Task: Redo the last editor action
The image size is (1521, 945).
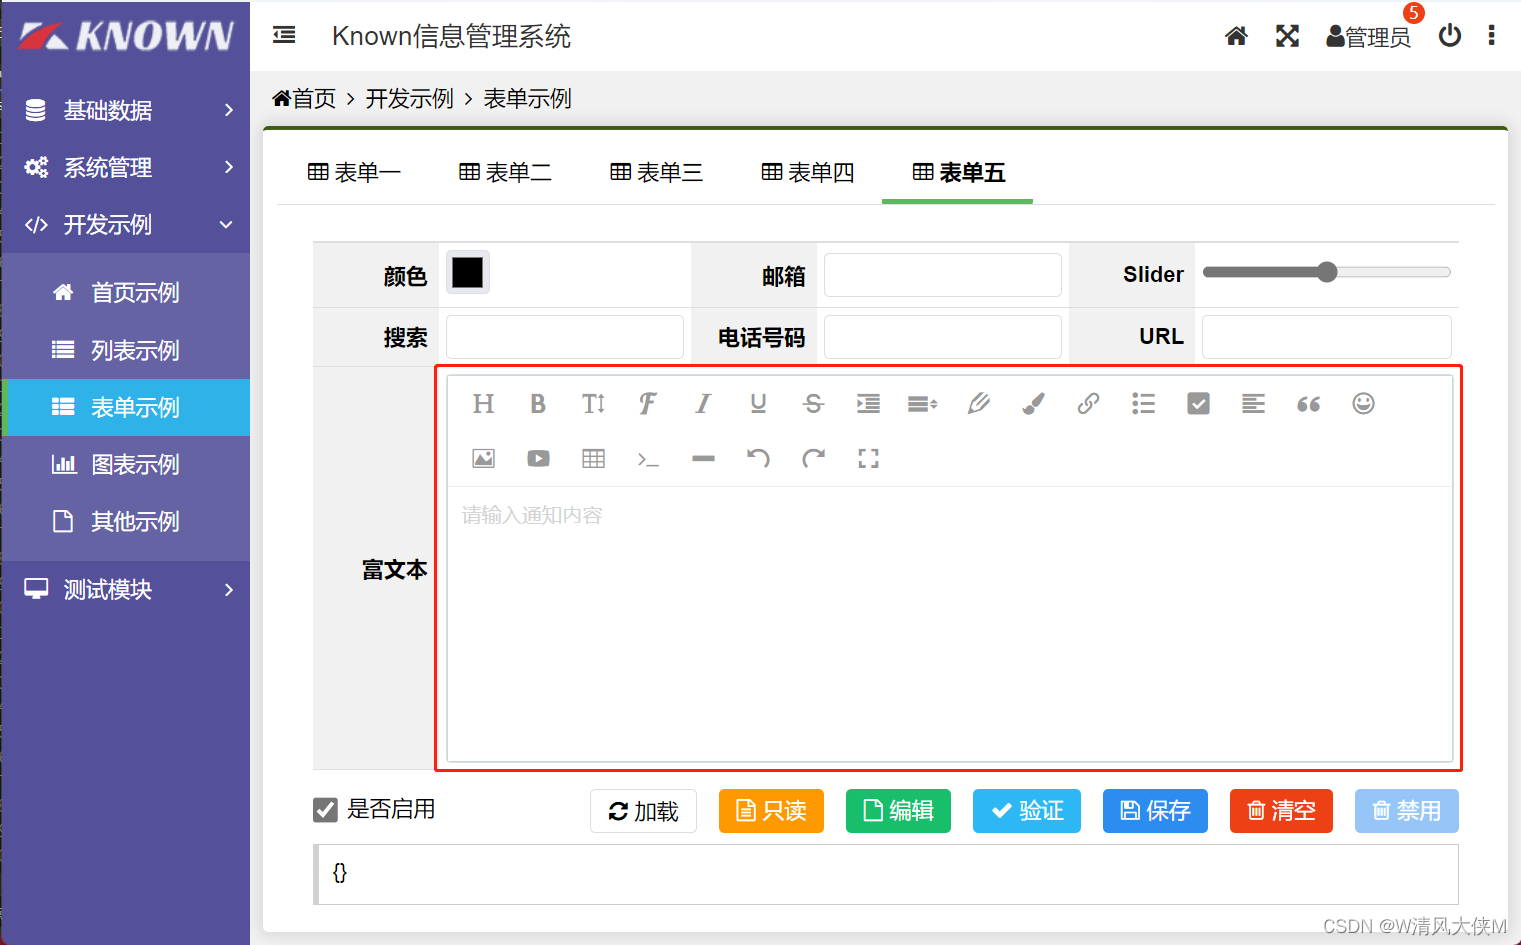Action: point(813,459)
